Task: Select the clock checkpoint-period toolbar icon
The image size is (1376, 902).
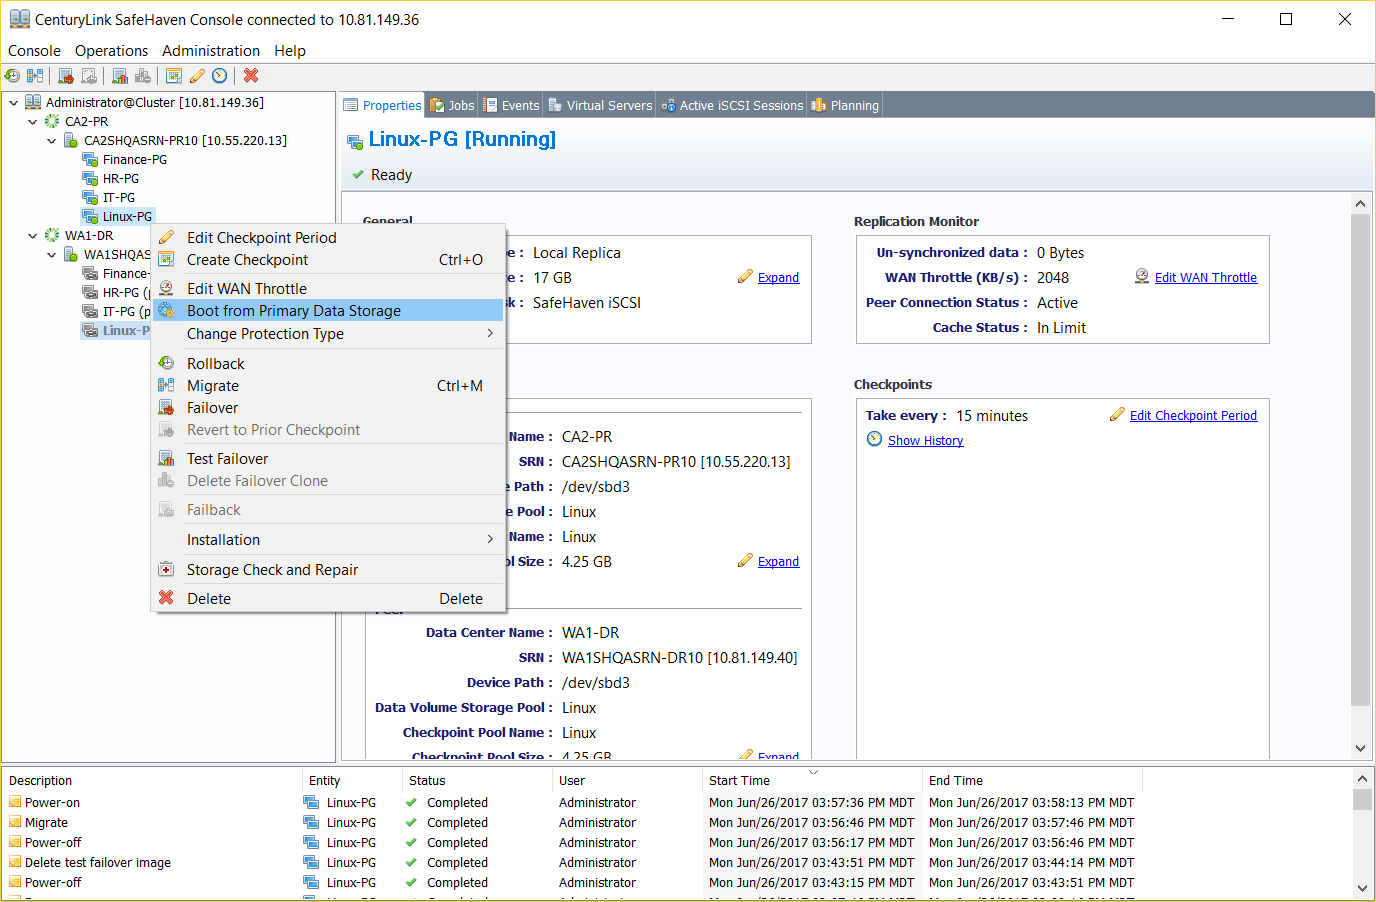Action: [x=219, y=75]
